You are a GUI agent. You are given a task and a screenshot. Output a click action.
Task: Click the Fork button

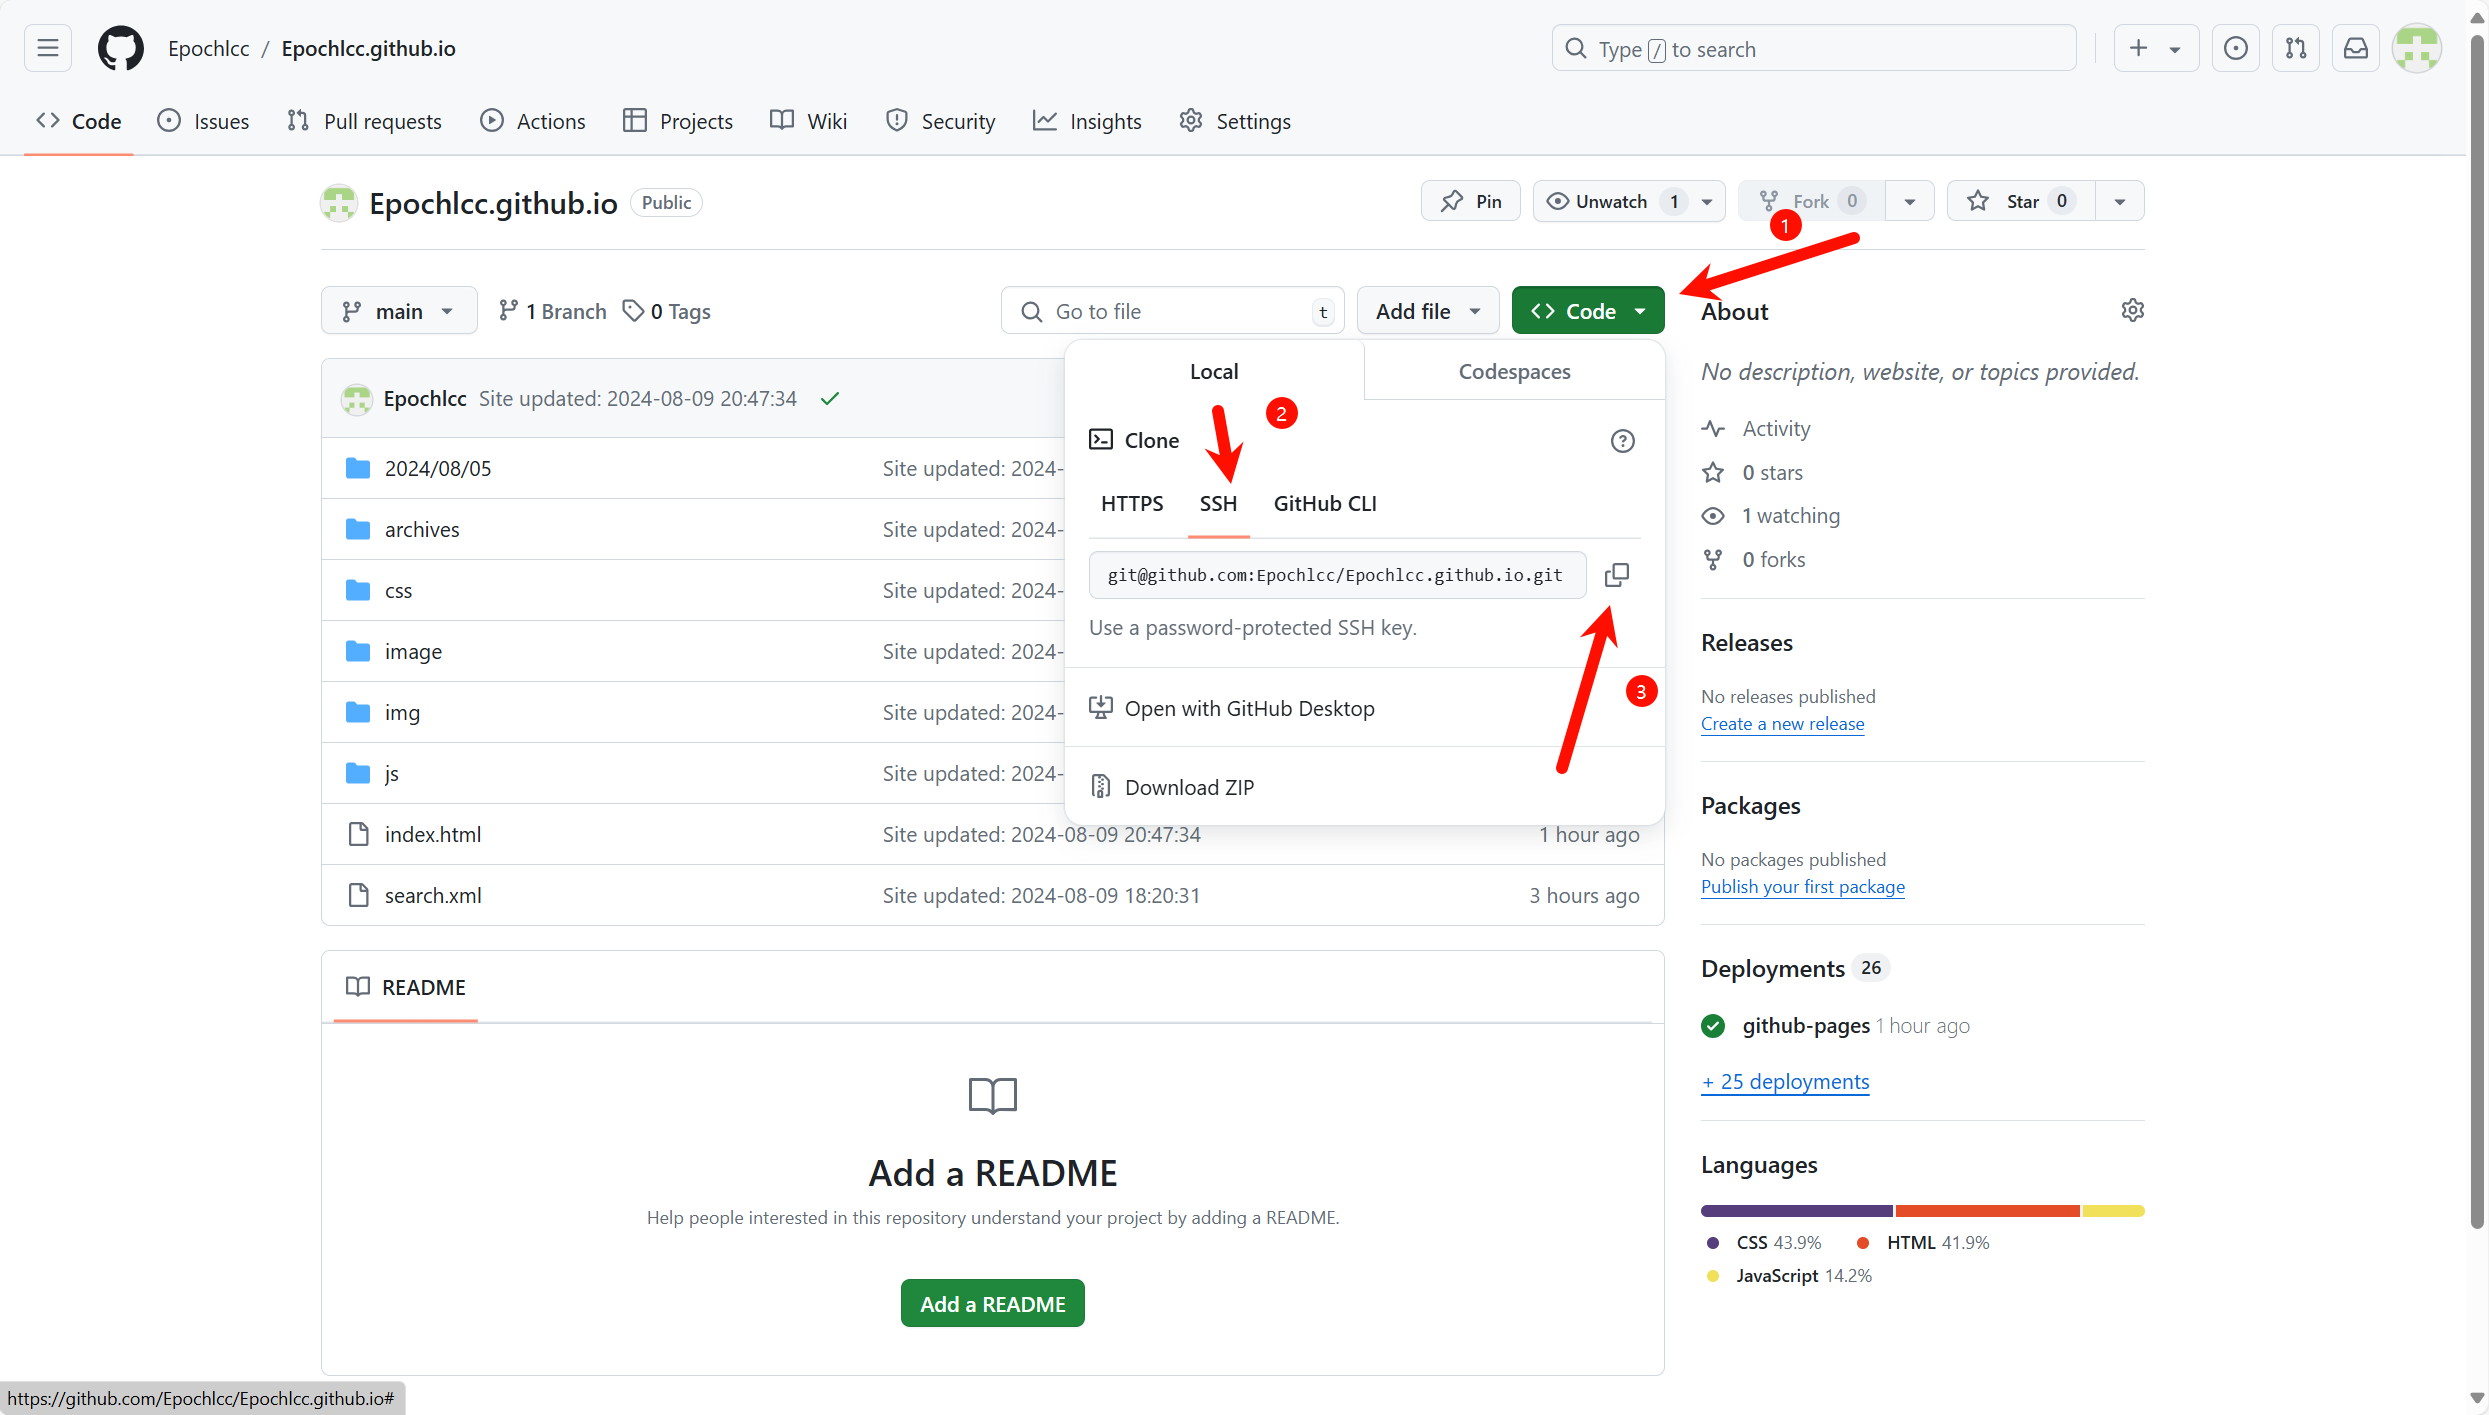click(x=1811, y=201)
